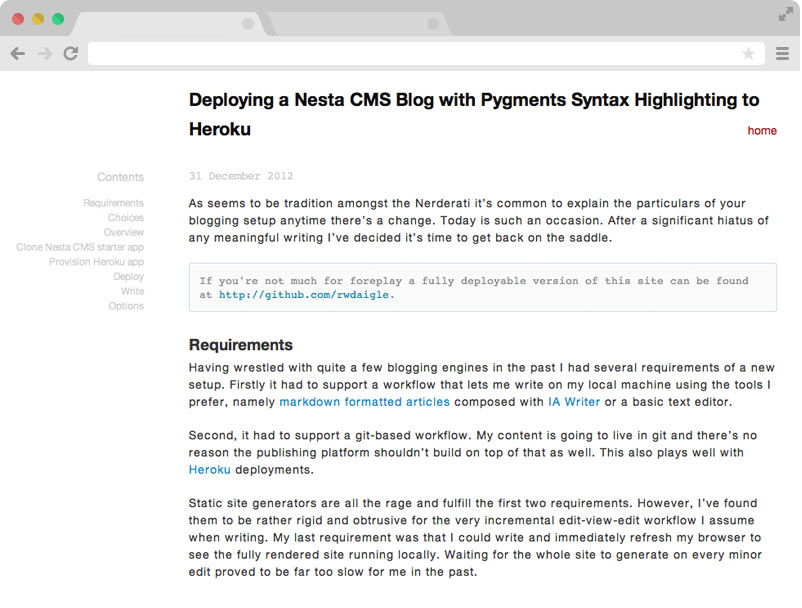The image size is (802, 608).
Task: Jump to the Options section link
Action: coord(126,306)
